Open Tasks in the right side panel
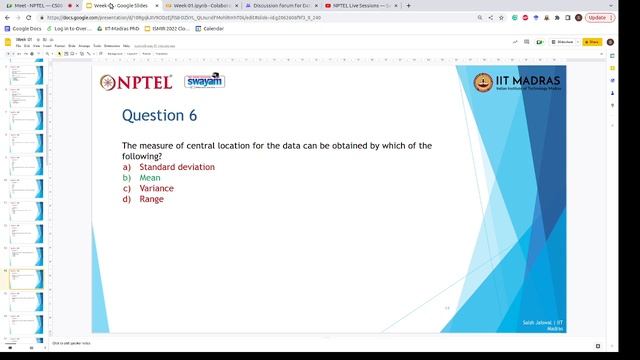 tap(612, 81)
